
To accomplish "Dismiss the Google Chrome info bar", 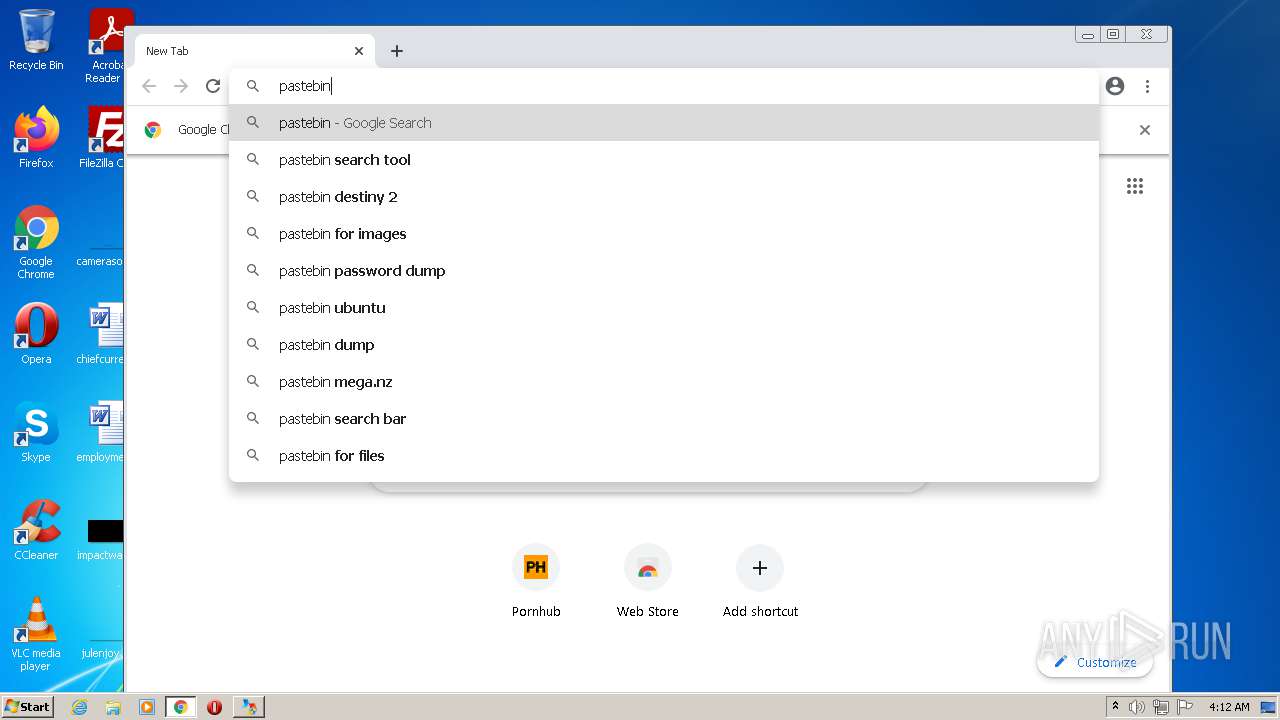I will (x=1145, y=130).
